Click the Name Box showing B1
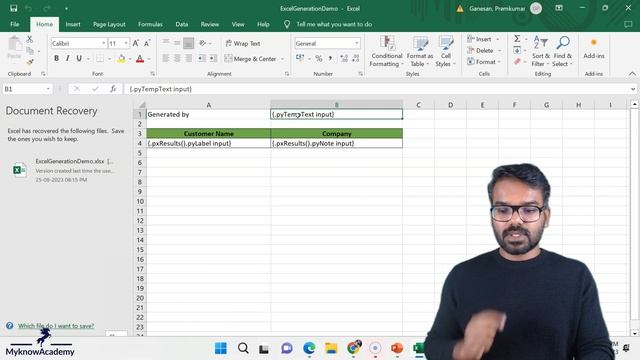 tap(27, 89)
